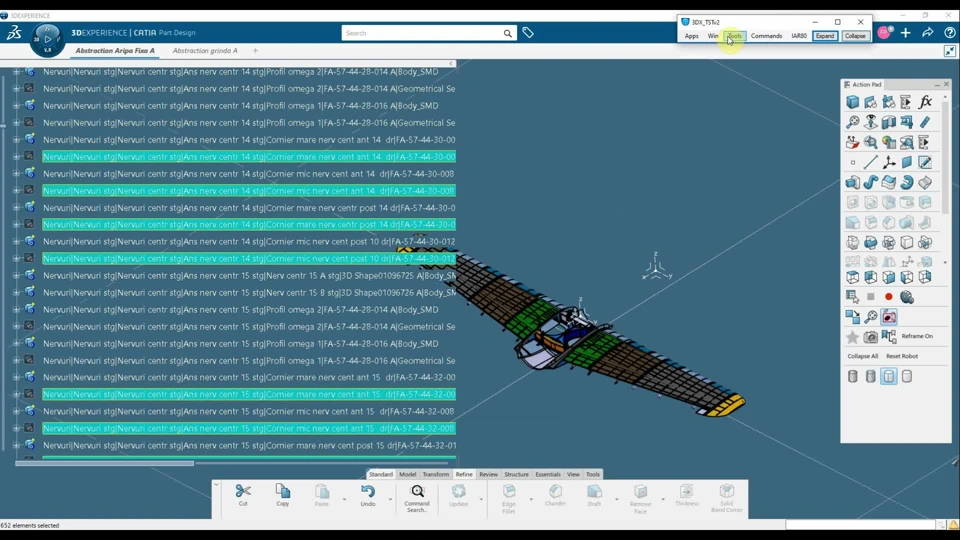
Task: Click the Action Pad vertical scrollbar
Action: (945, 157)
